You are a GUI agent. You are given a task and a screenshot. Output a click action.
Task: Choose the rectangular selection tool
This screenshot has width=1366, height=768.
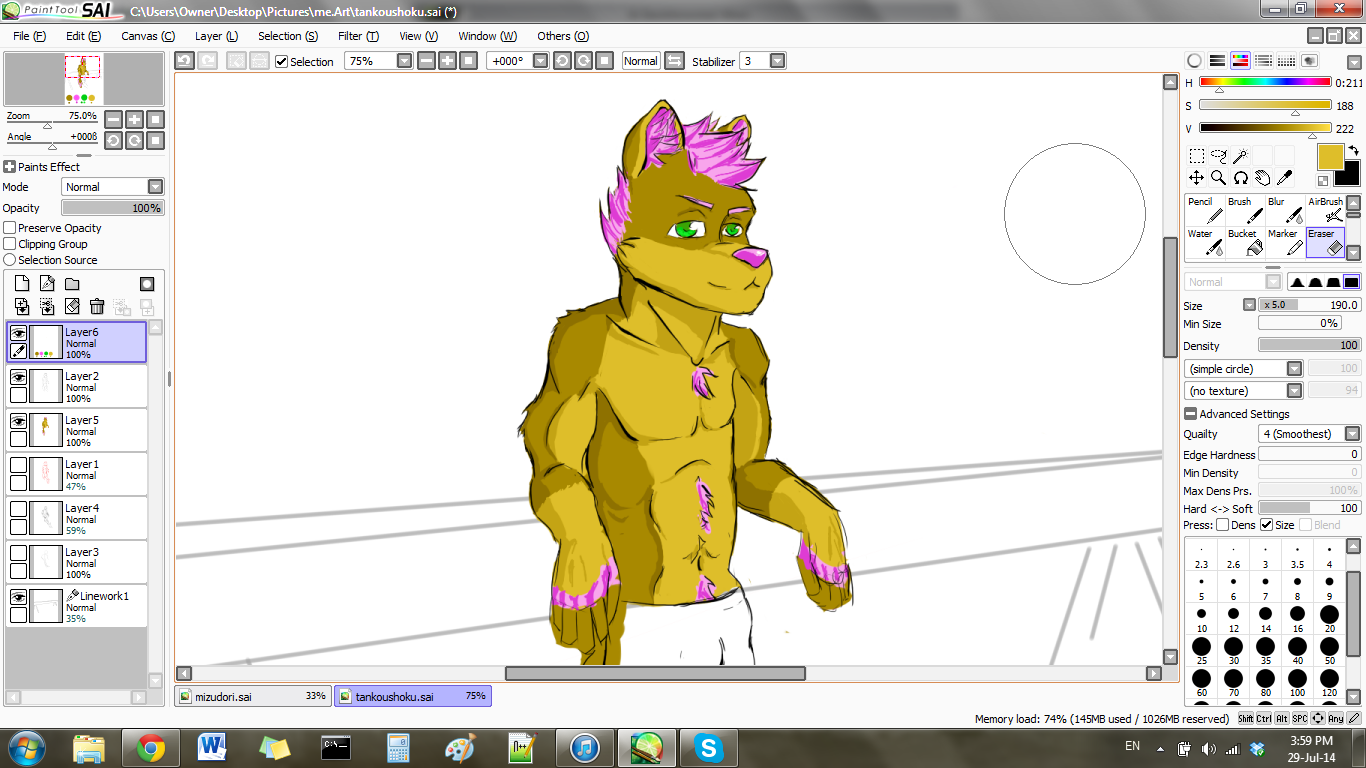1196,156
